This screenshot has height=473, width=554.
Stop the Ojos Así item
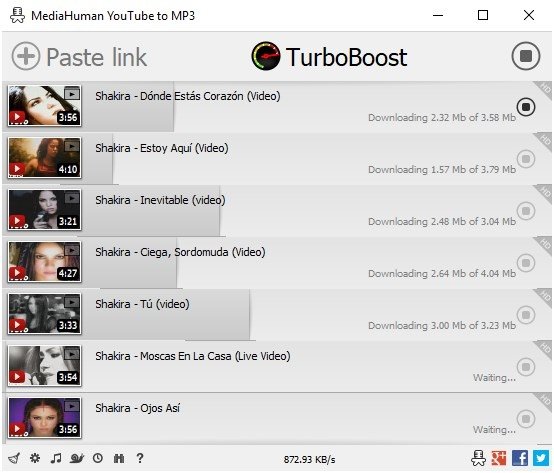coord(526,419)
